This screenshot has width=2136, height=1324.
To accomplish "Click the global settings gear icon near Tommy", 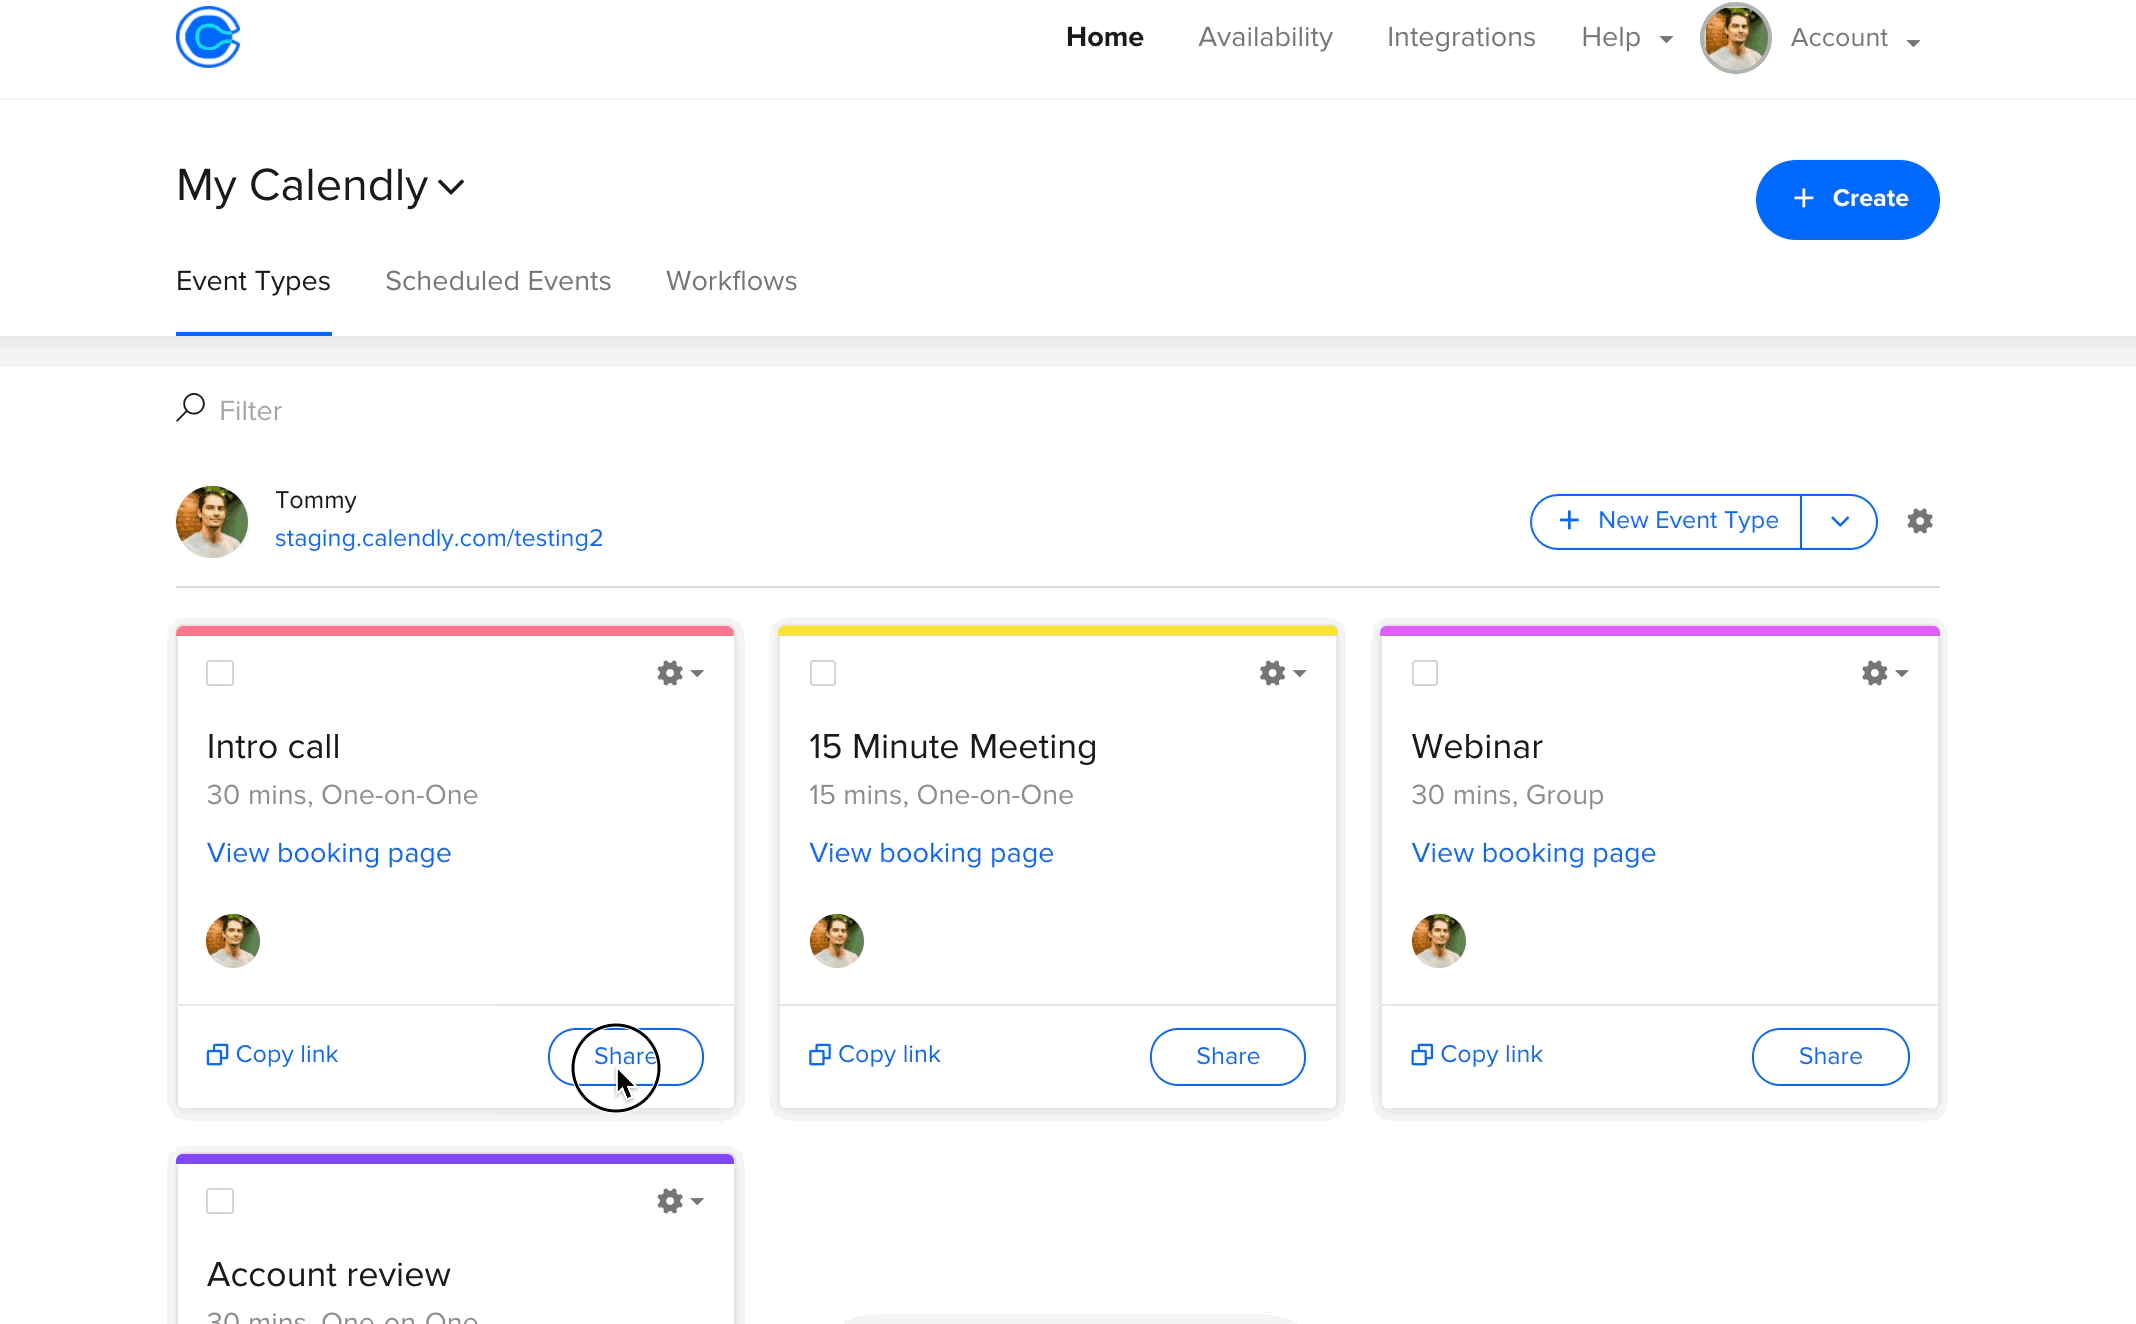I will [1919, 520].
